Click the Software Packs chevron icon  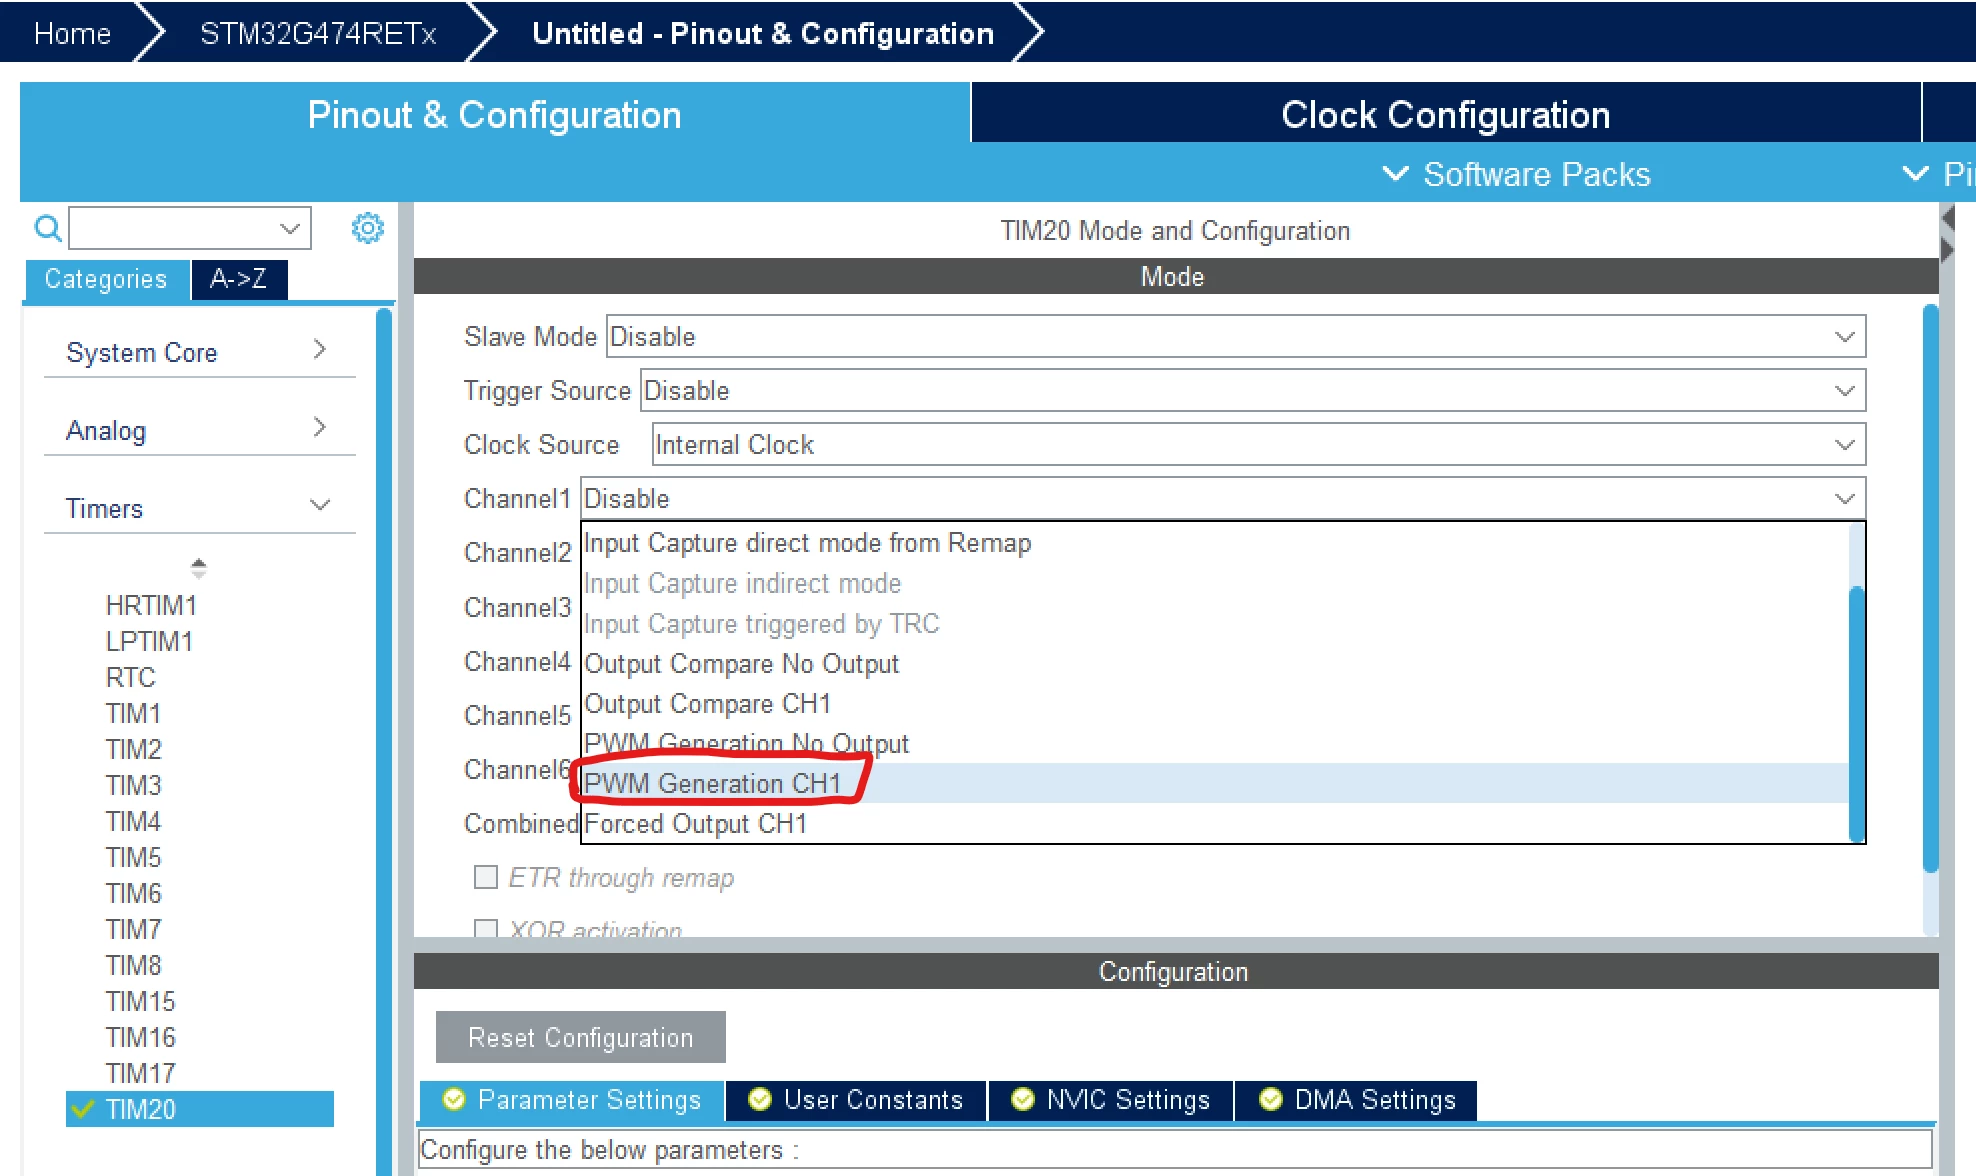(x=1395, y=174)
